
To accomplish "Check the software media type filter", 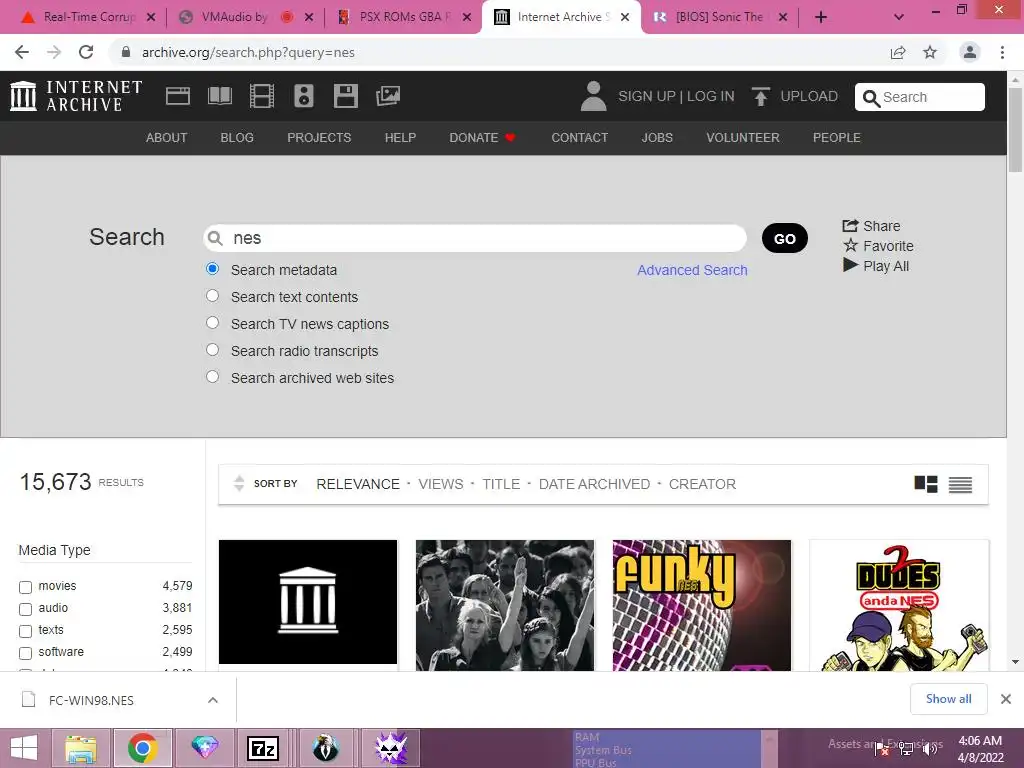I will click(x=25, y=653).
